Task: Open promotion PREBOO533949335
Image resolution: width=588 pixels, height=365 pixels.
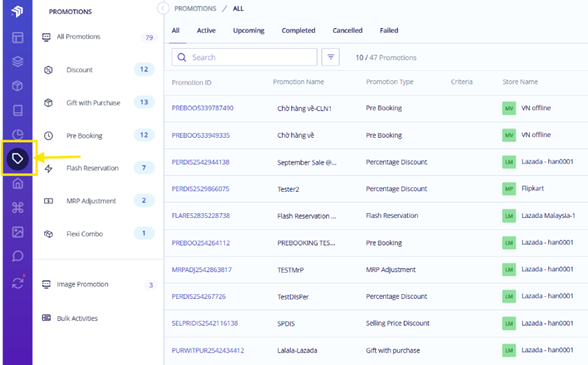Action: (201, 135)
